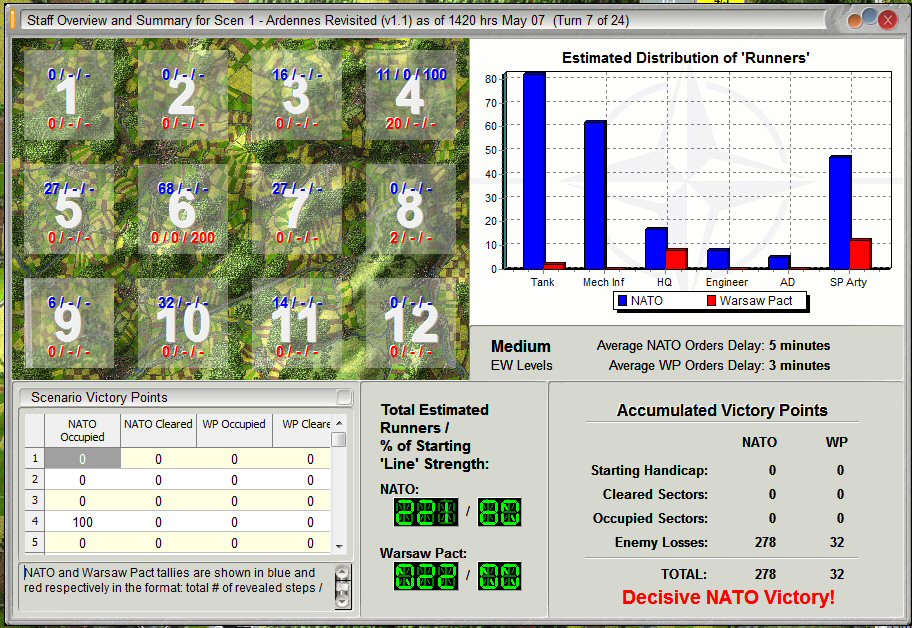Click the help text box down arrow

pos(343,601)
